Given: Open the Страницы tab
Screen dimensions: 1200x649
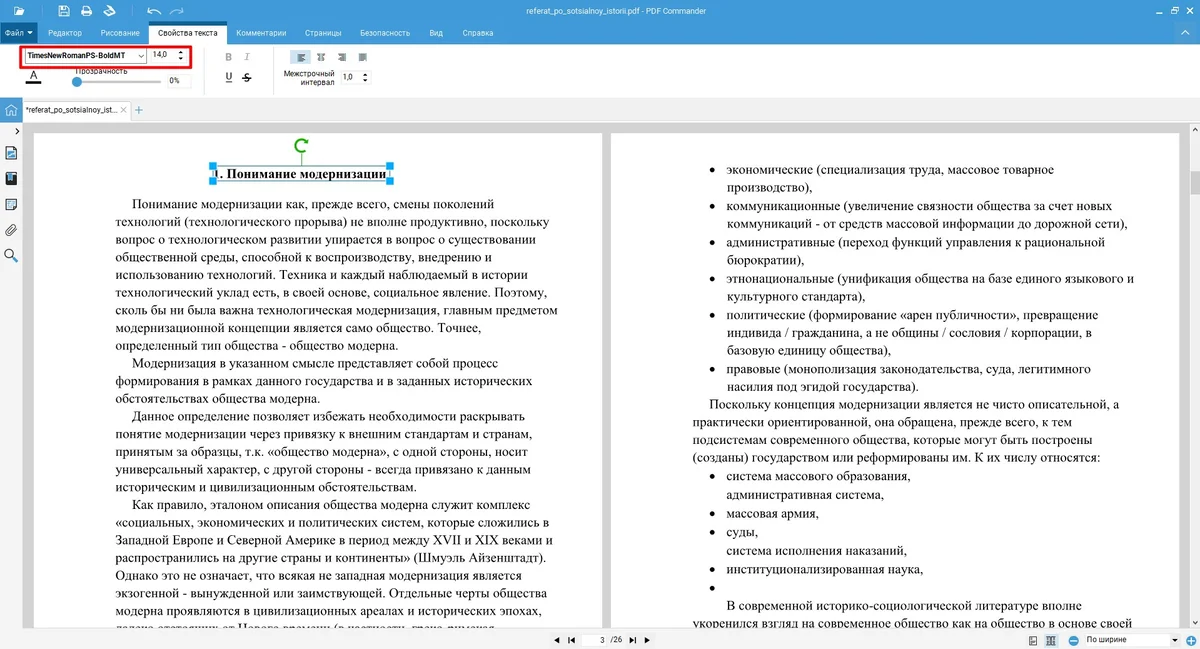Looking at the screenshot, I should click(325, 33).
